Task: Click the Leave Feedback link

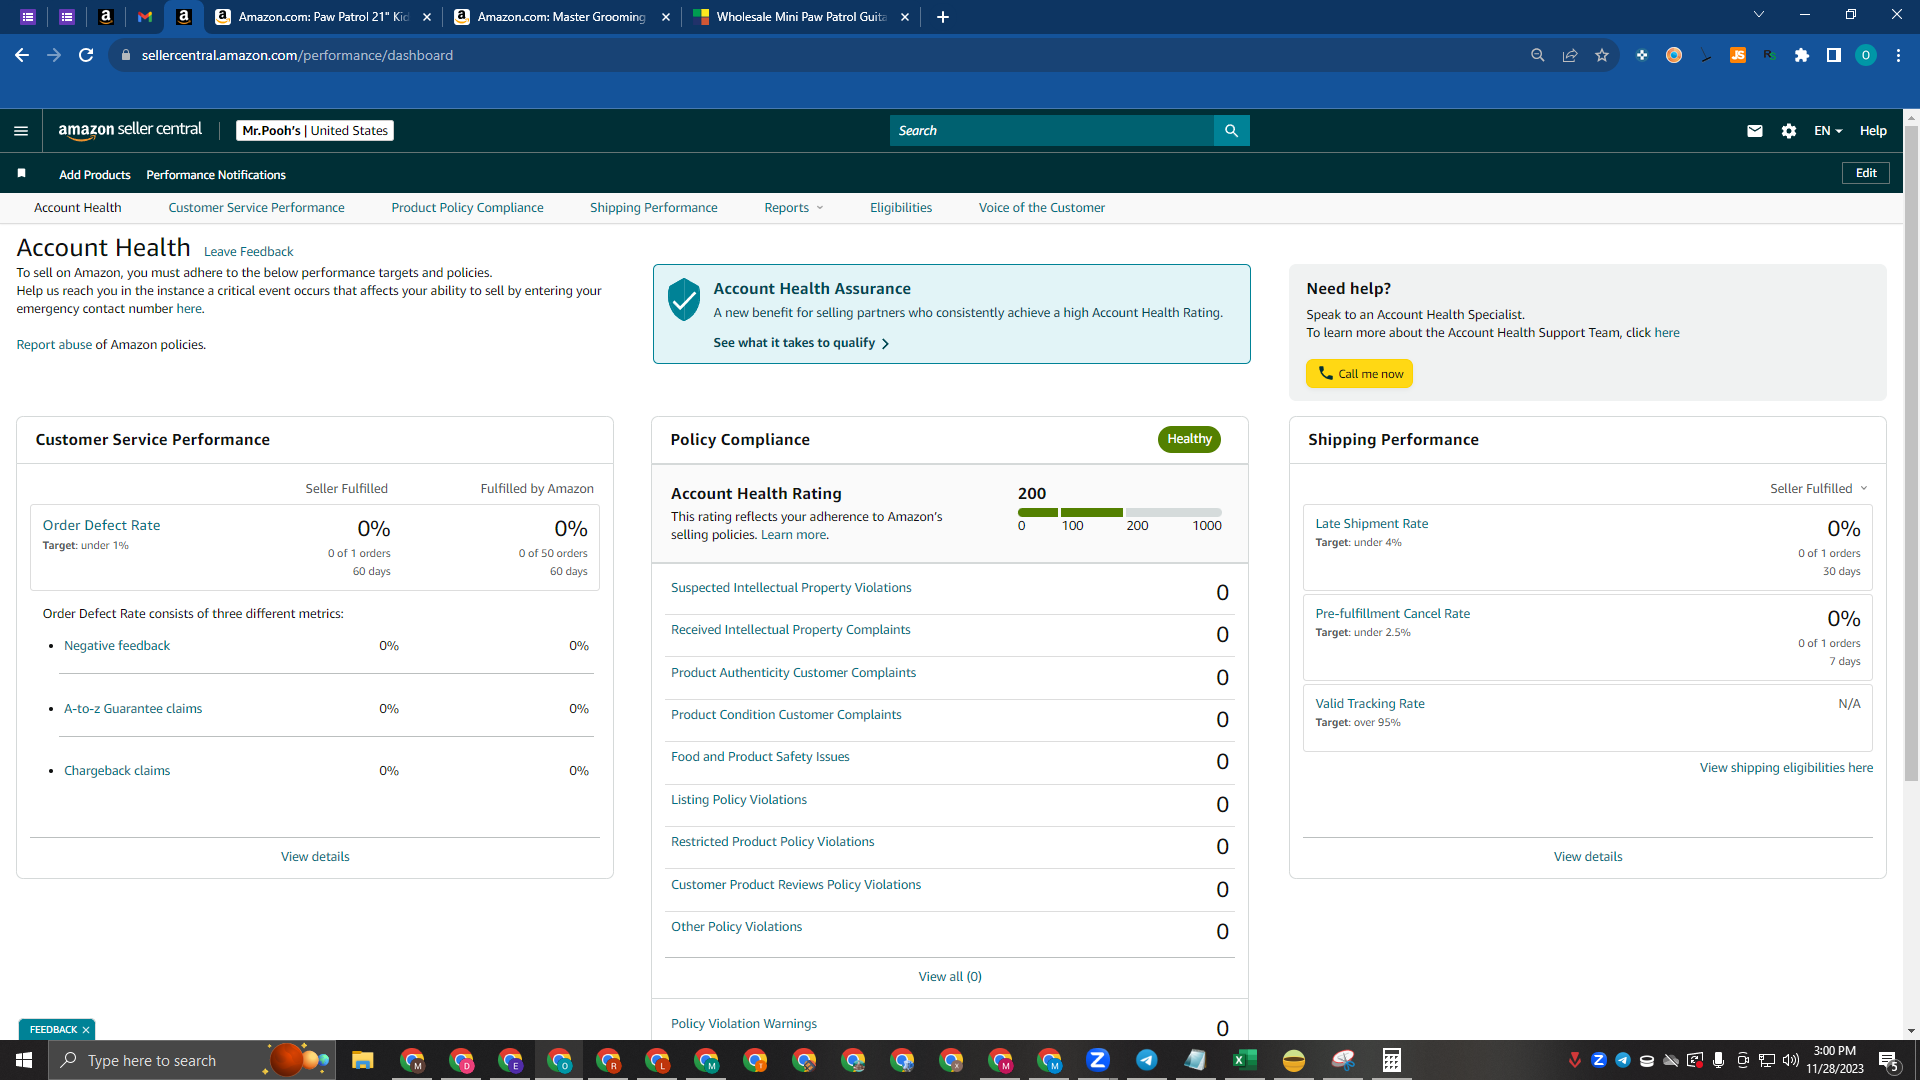Action: tap(248, 252)
